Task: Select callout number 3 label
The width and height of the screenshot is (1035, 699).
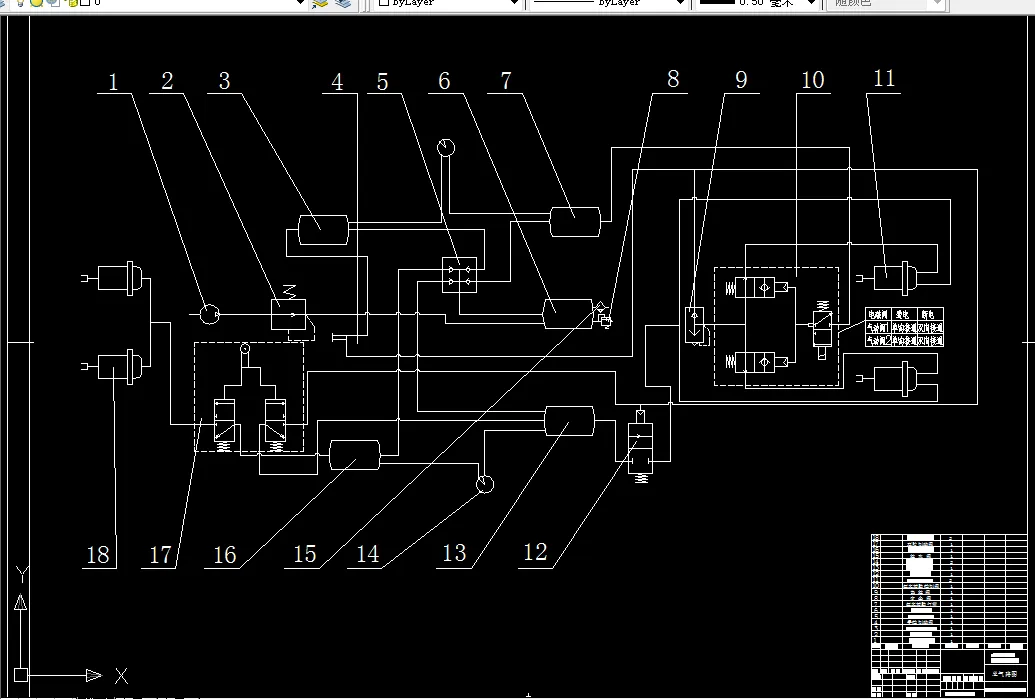Action: [x=224, y=81]
